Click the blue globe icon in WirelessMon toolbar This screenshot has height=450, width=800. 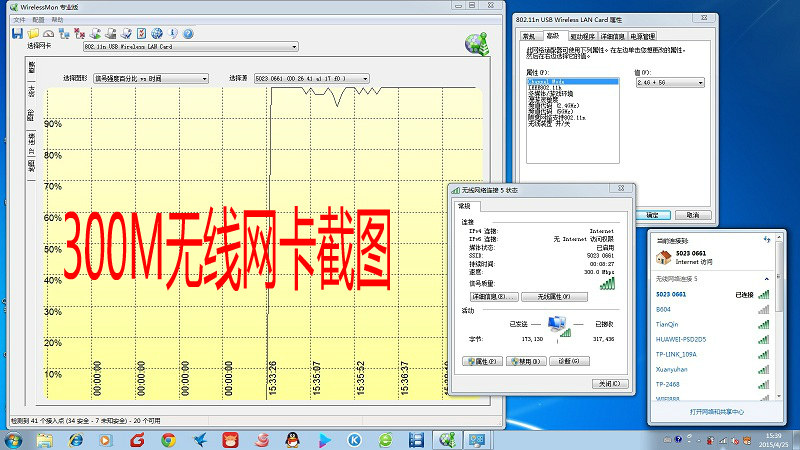tap(157, 34)
